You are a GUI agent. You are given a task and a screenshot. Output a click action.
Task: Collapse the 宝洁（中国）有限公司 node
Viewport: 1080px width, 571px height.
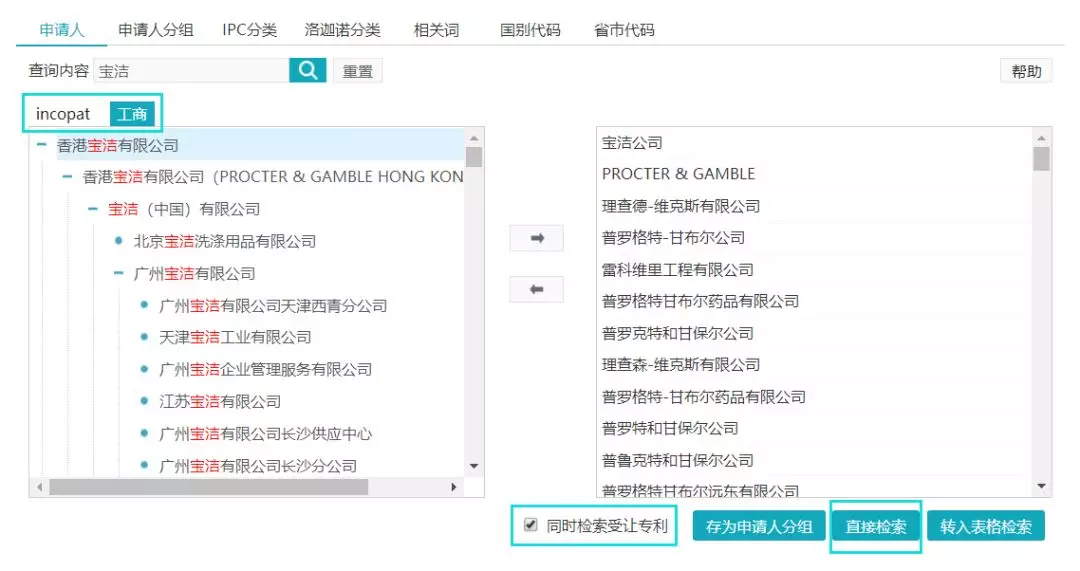pos(92,209)
